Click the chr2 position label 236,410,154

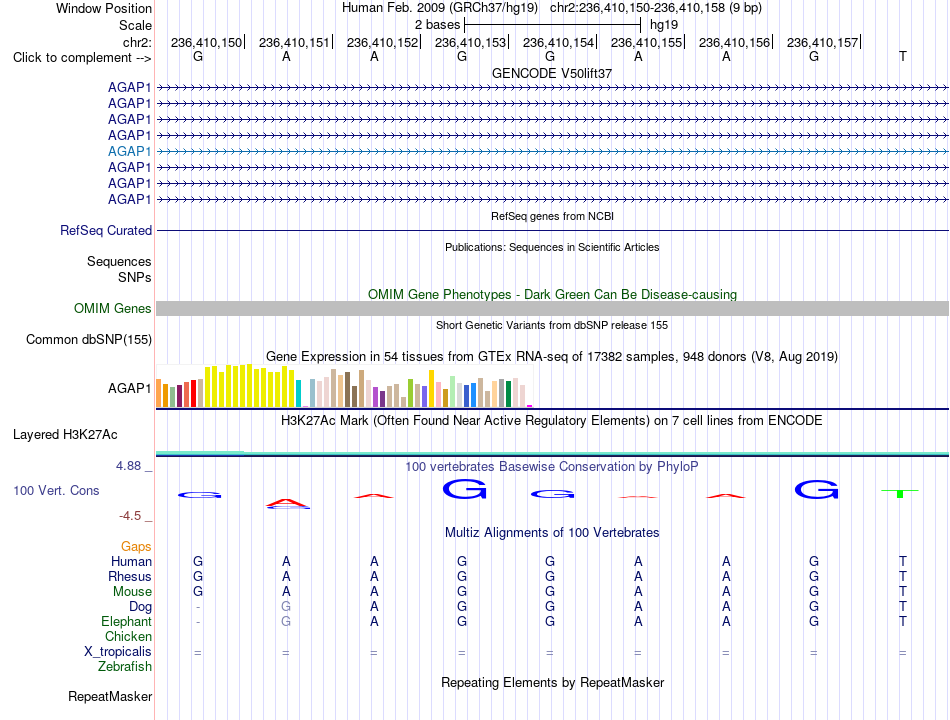click(x=559, y=42)
